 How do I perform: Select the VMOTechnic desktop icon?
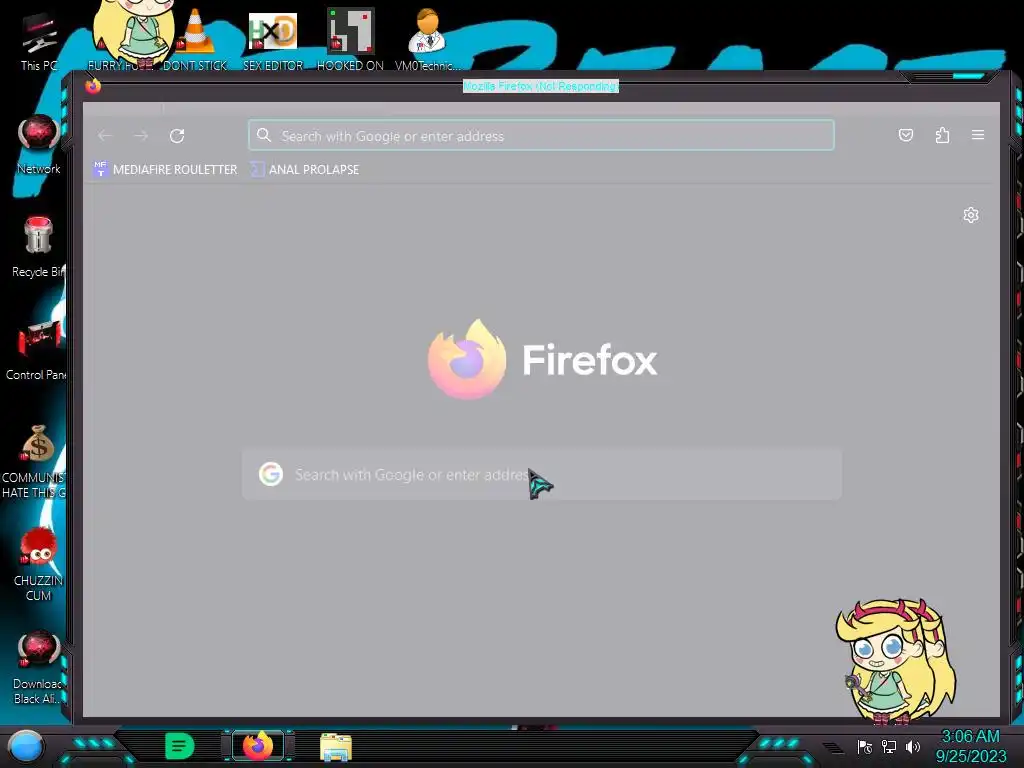(x=427, y=39)
